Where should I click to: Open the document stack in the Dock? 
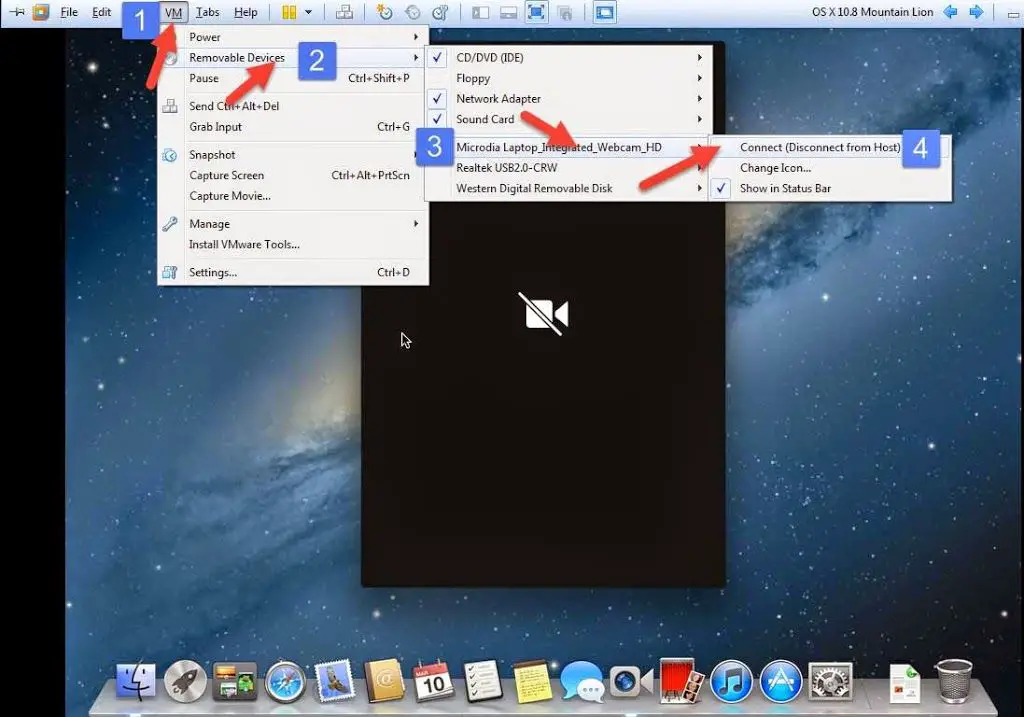coord(905,683)
